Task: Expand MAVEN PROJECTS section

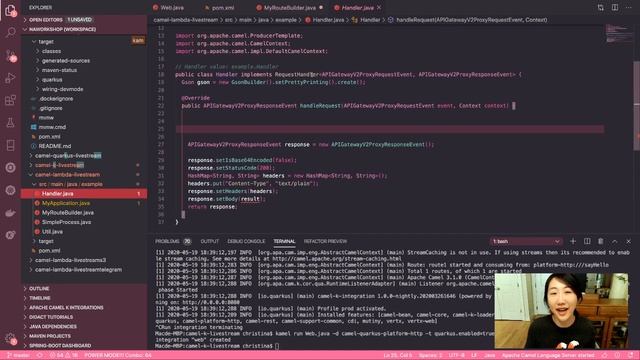Action: click(50, 336)
